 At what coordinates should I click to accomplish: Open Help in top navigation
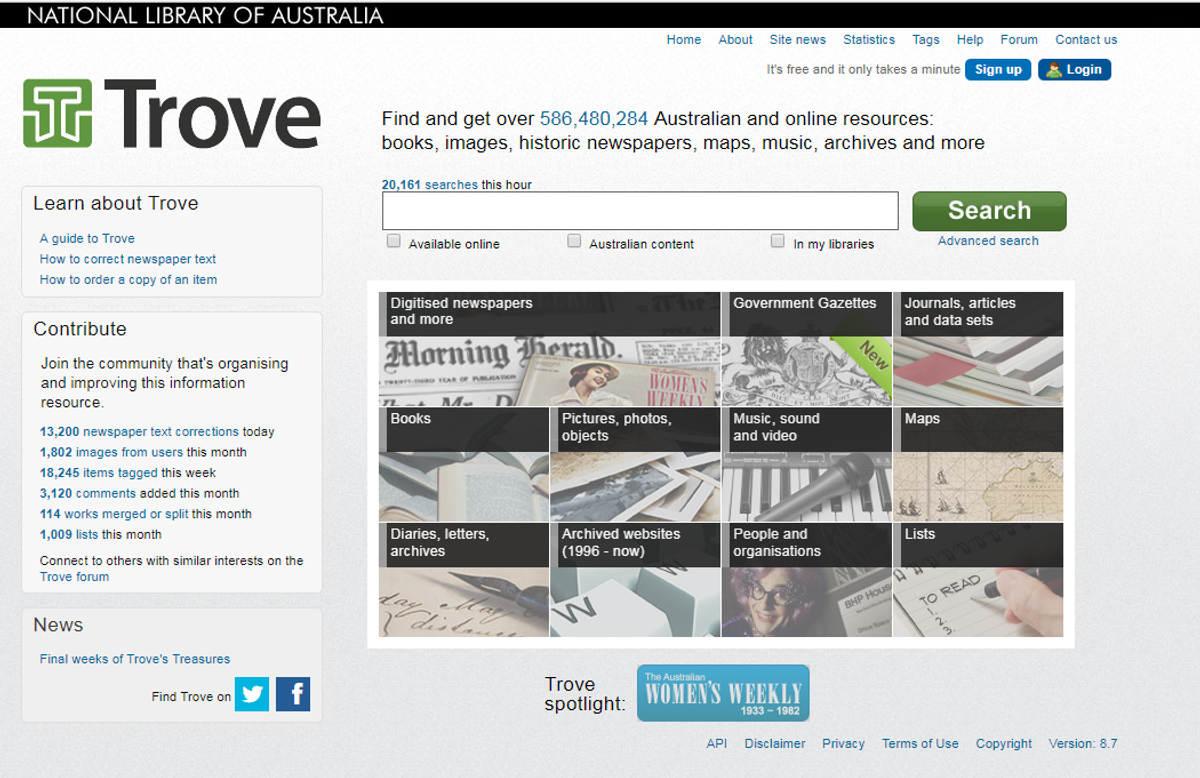point(970,40)
